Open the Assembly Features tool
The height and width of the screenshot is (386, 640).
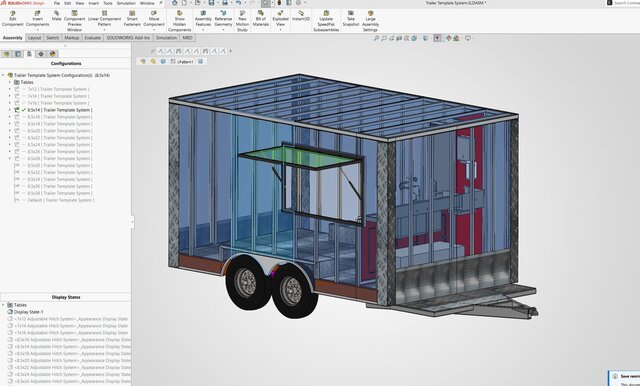tap(203, 19)
